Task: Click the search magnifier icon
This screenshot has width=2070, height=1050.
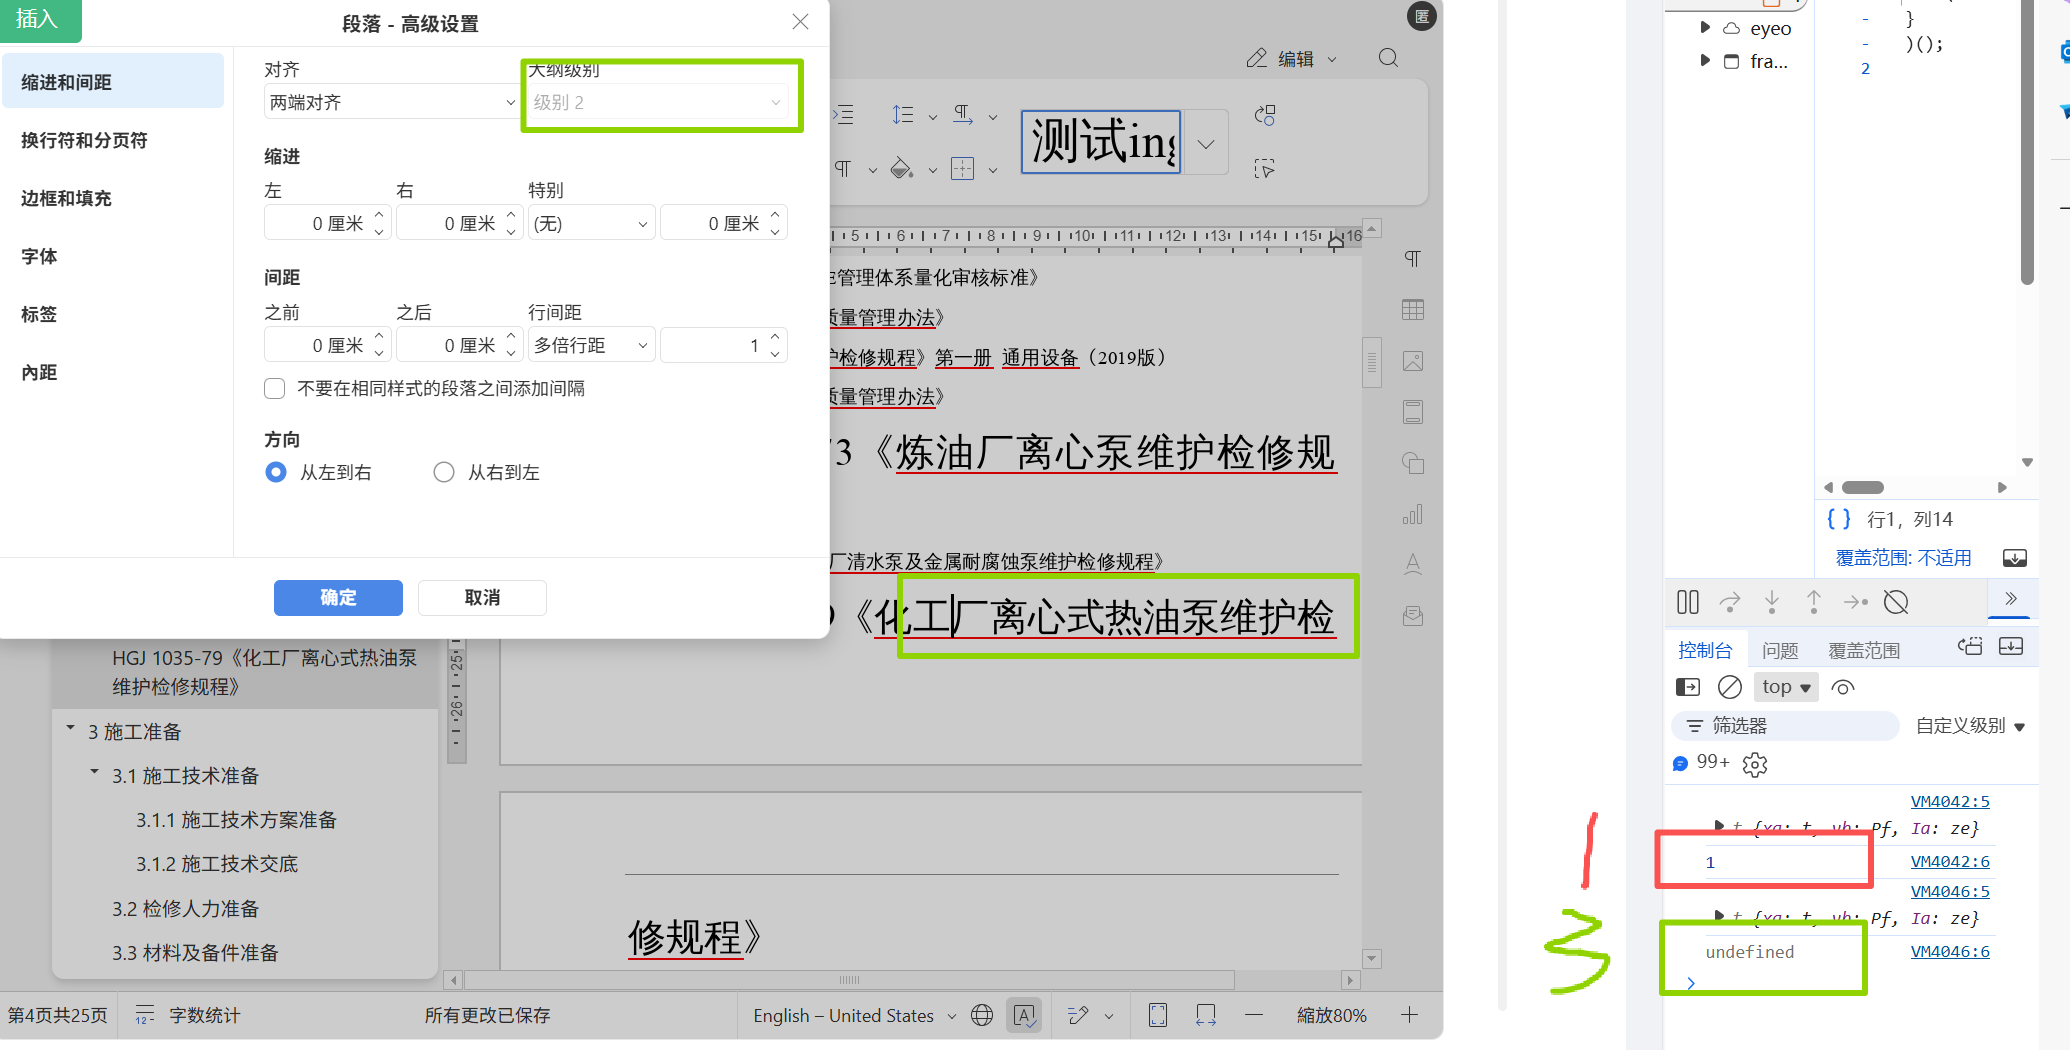Action: point(1388,58)
